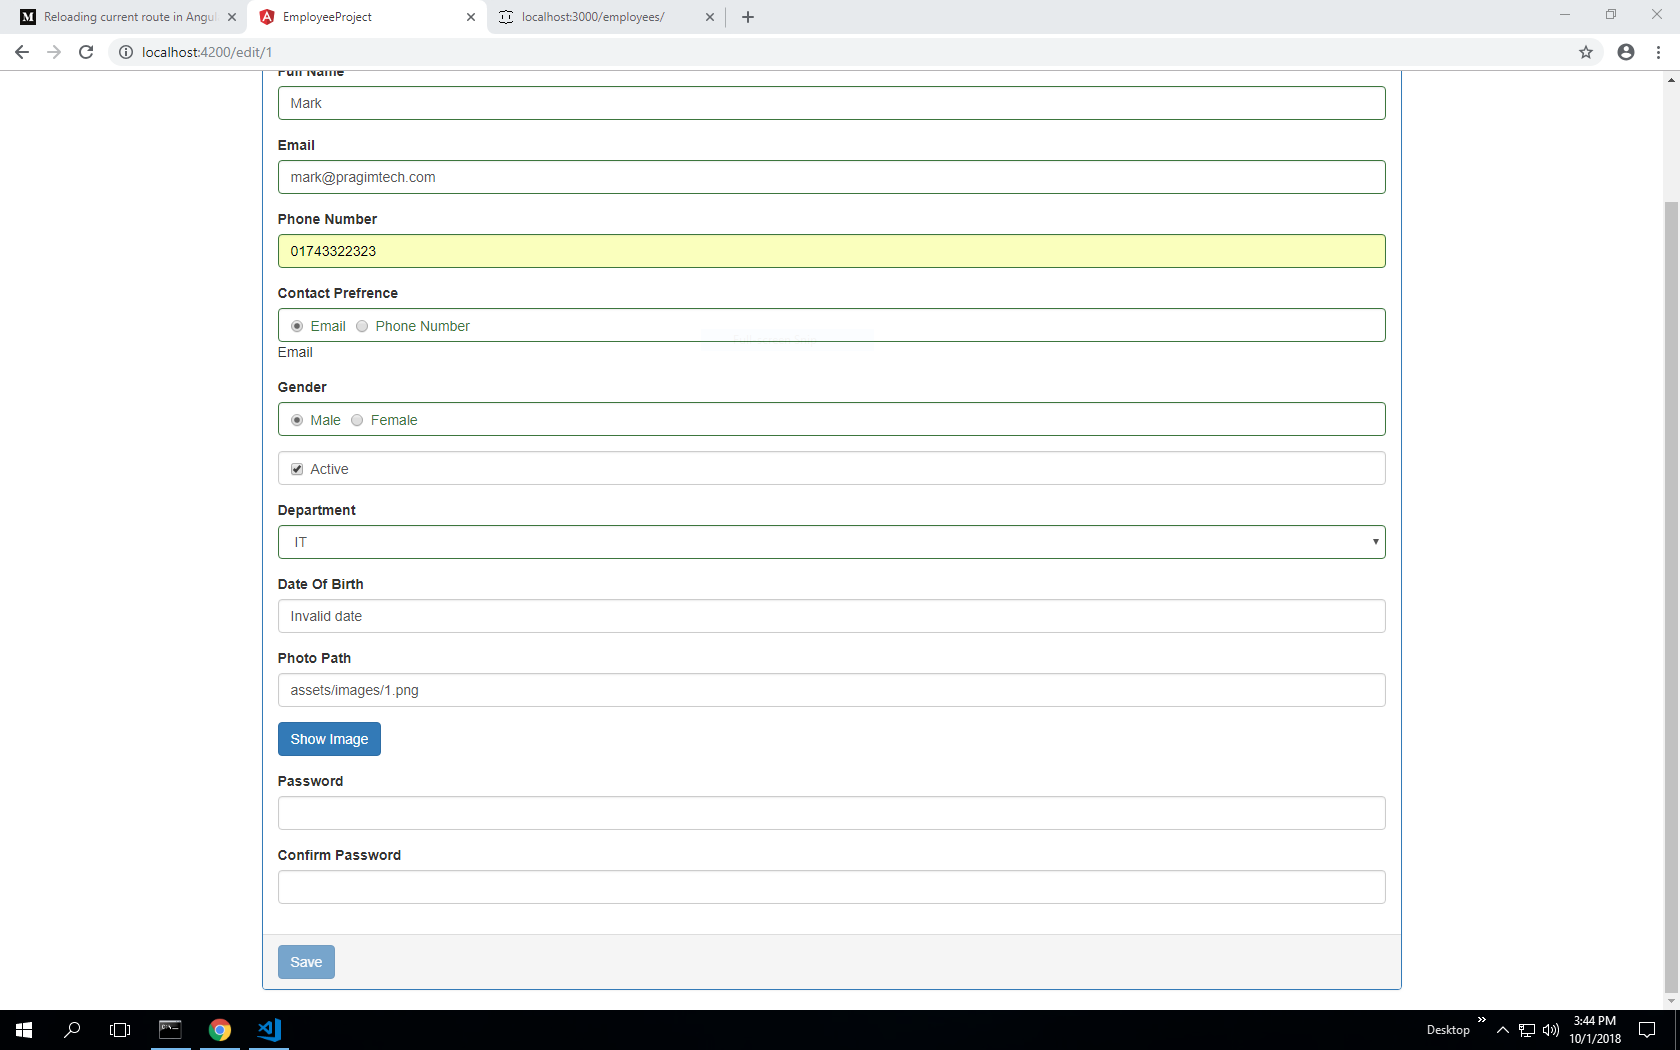This screenshot has height=1050, width=1680.
Task: Choose the Male gender option
Action: pyautogui.click(x=297, y=420)
